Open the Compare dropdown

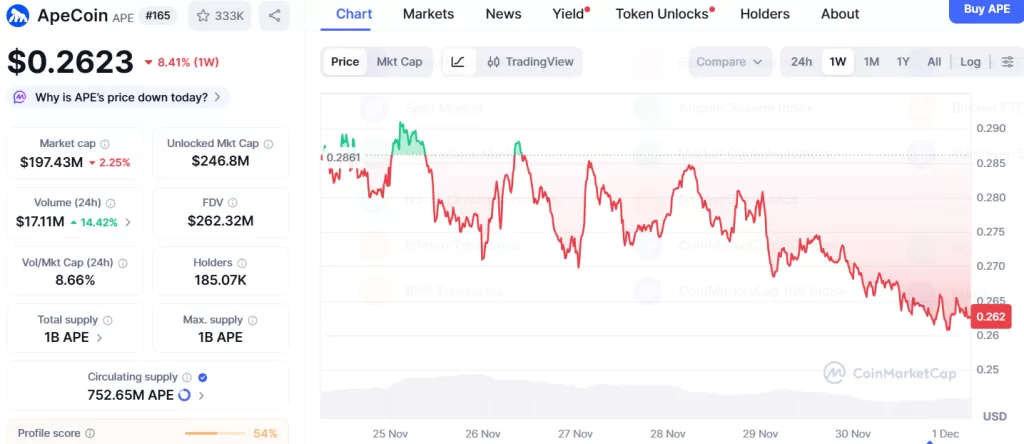coord(729,62)
